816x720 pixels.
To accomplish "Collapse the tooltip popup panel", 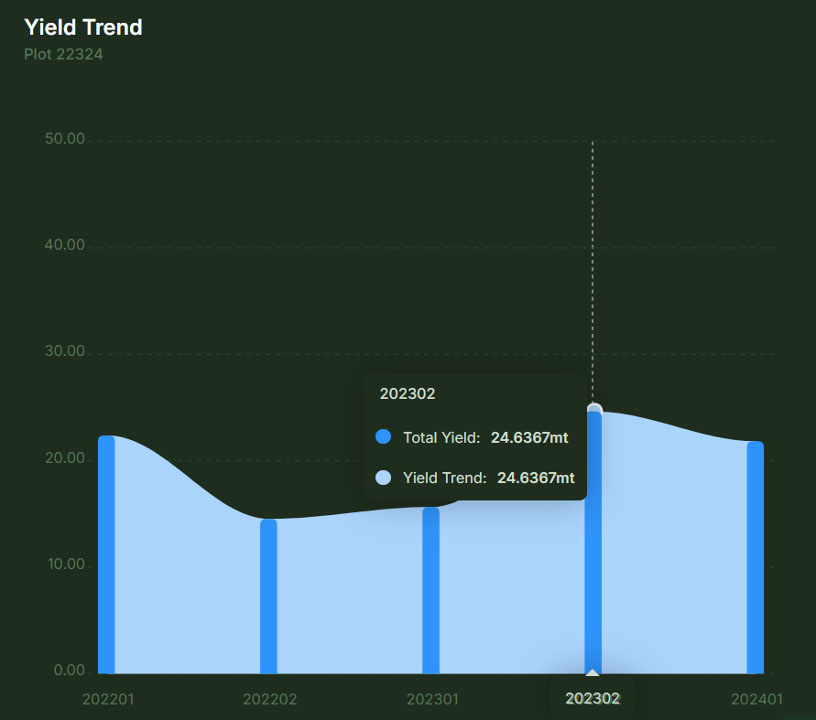I will click(475, 435).
